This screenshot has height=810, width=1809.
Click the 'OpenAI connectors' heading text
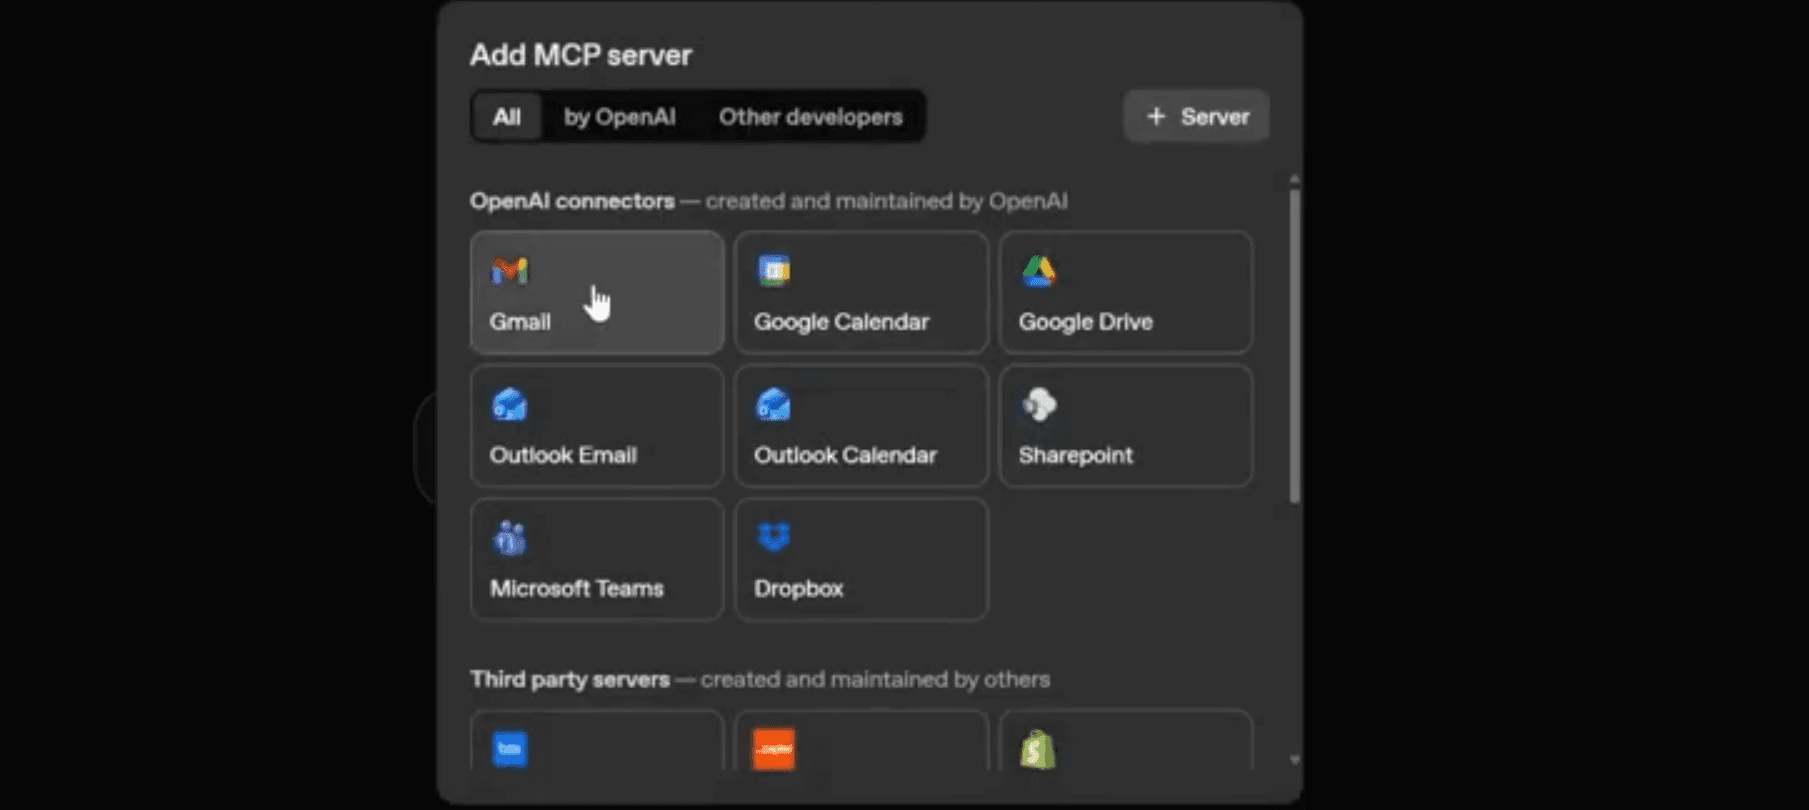pos(573,201)
